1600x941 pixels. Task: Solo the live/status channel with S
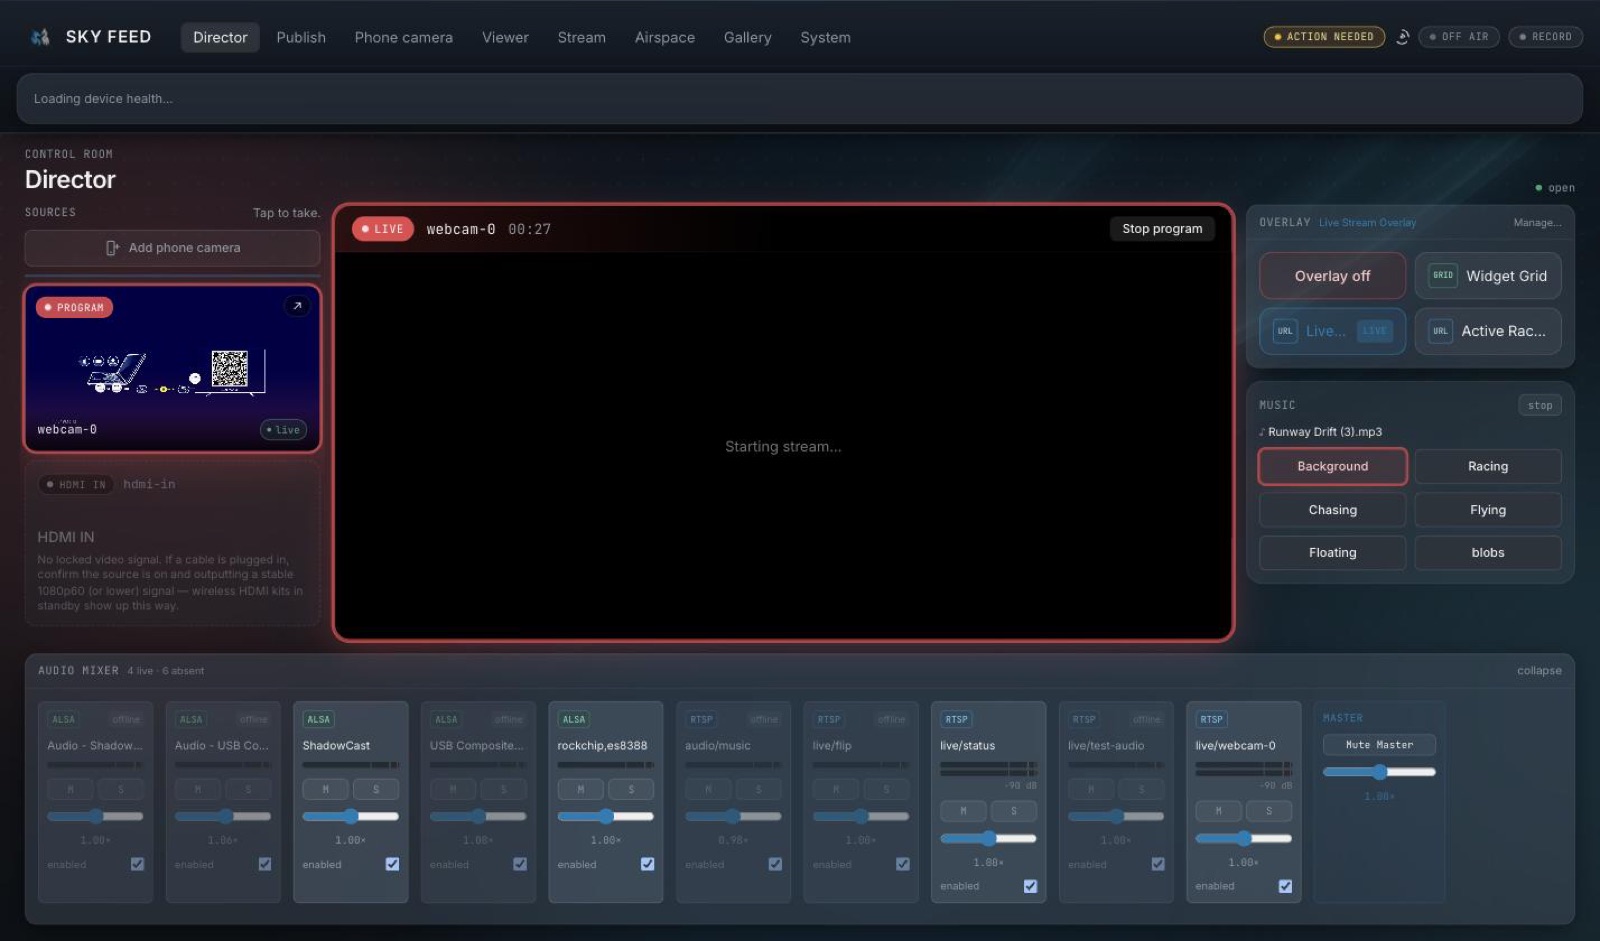click(x=1014, y=811)
